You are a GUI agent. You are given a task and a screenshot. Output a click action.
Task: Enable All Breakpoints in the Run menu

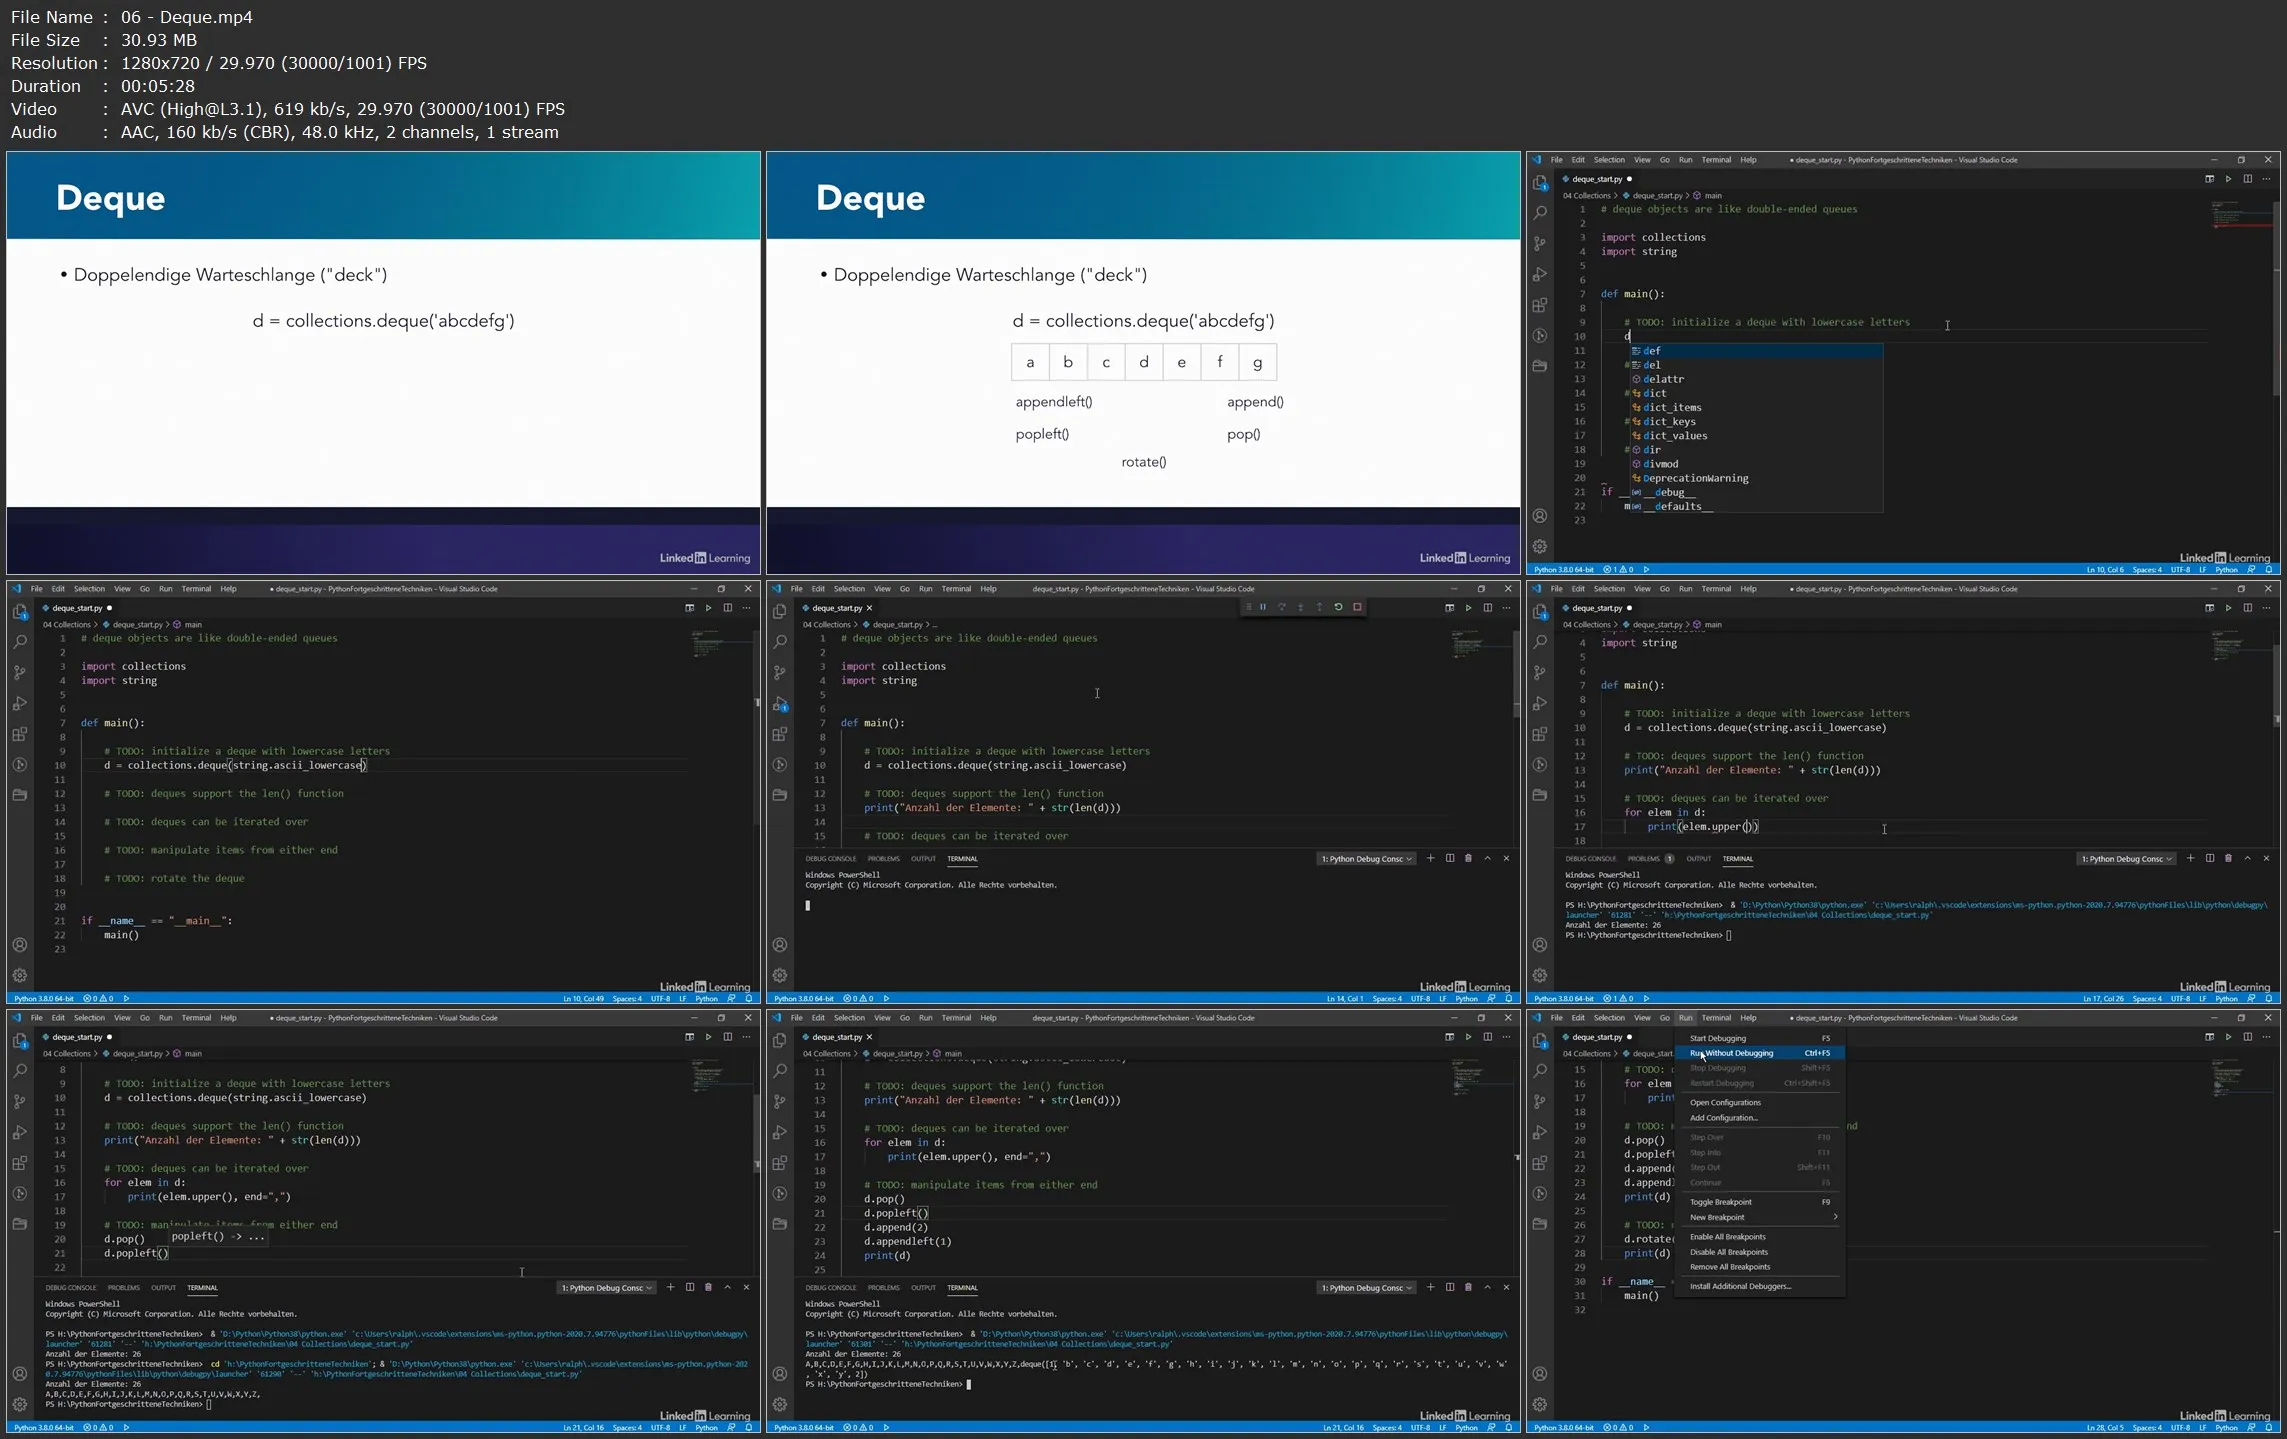[1727, 1237]
